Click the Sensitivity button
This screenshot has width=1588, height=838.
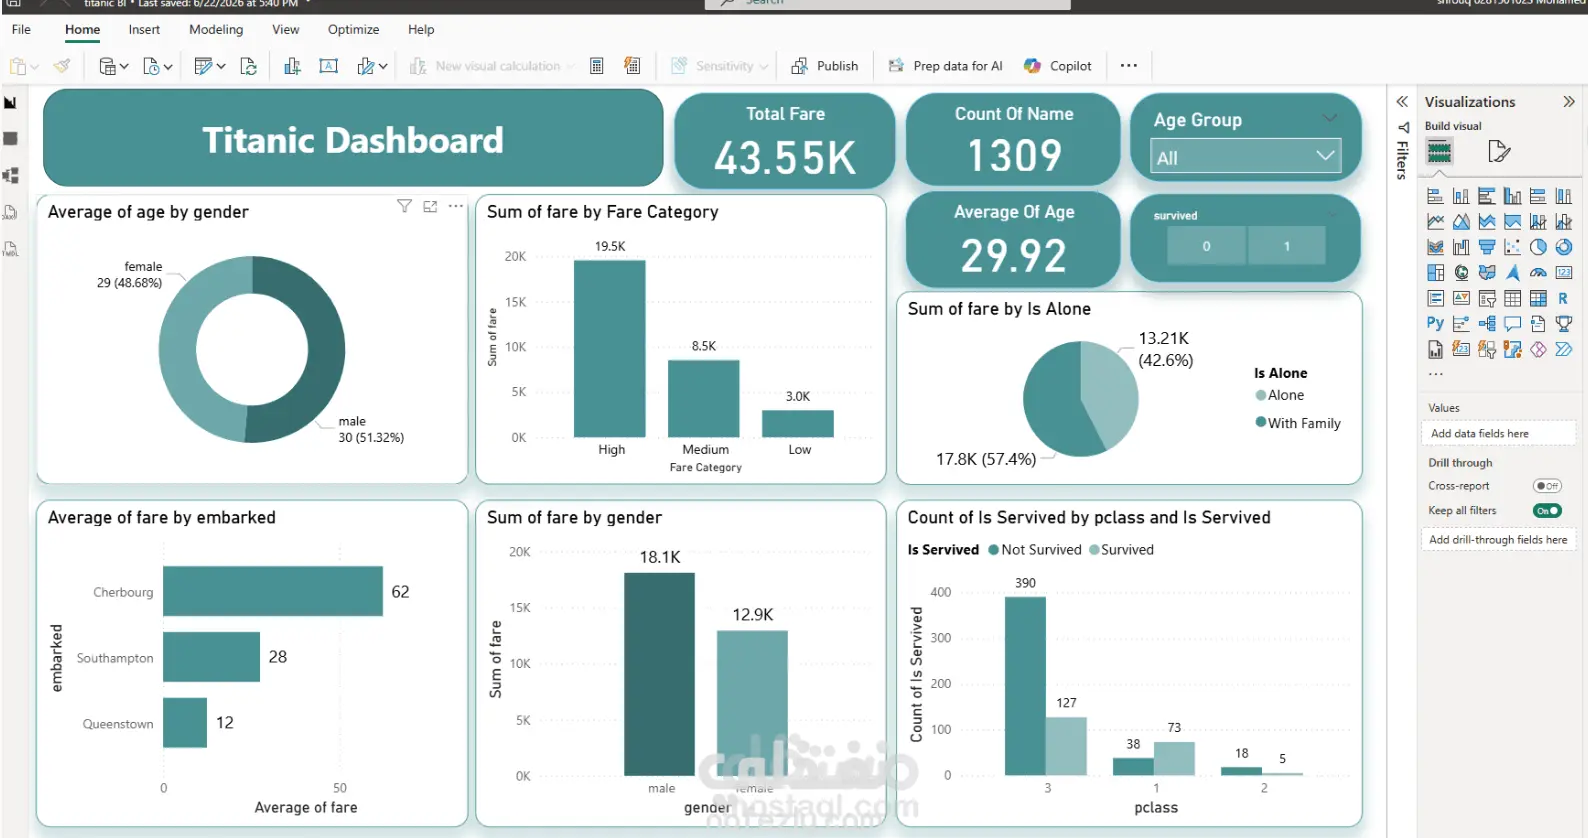point(719,66)
